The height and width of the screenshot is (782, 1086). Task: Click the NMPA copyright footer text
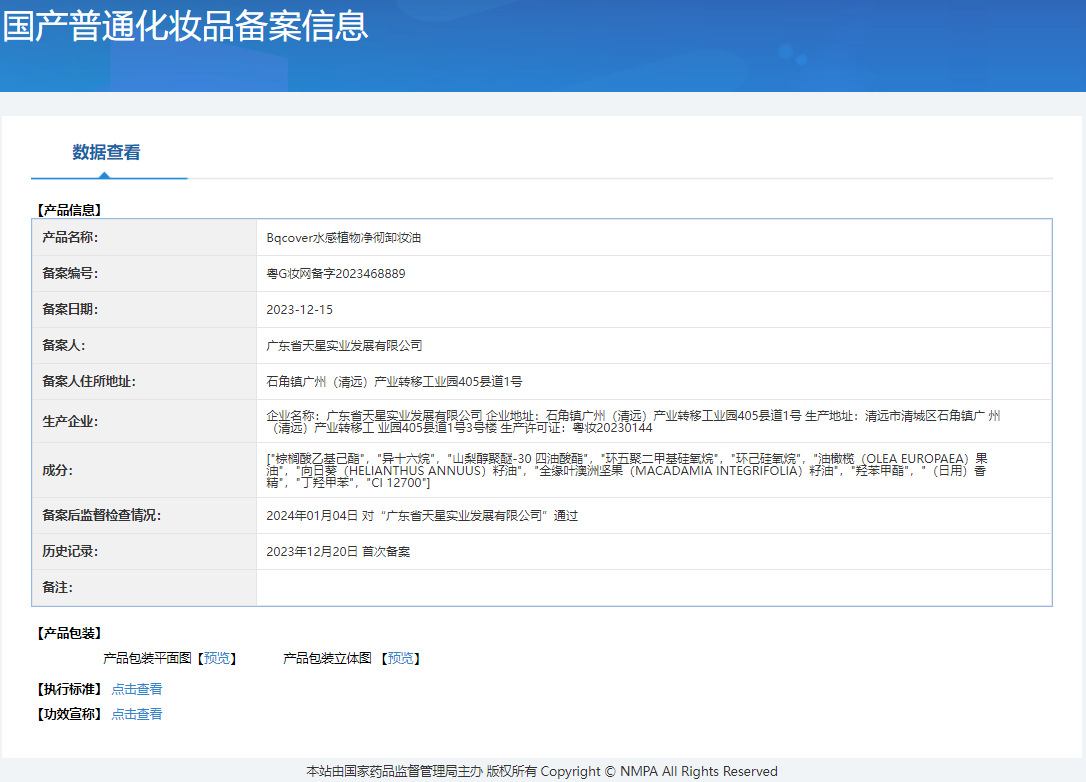tap(542, 771)
